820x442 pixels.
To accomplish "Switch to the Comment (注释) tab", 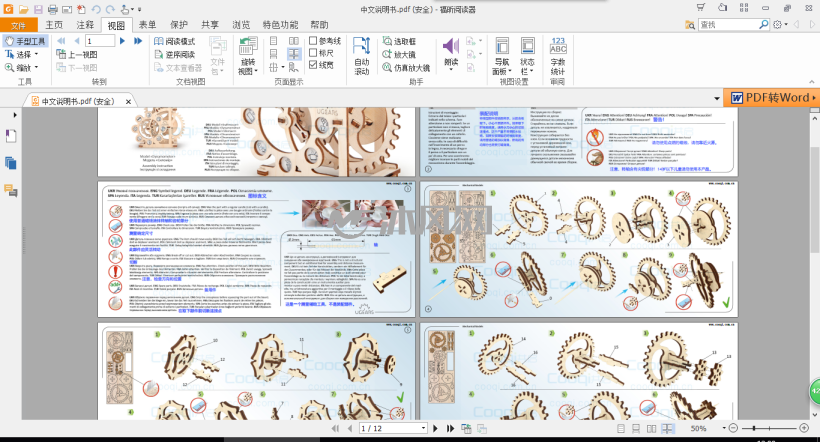I will (x=85, y=25).
